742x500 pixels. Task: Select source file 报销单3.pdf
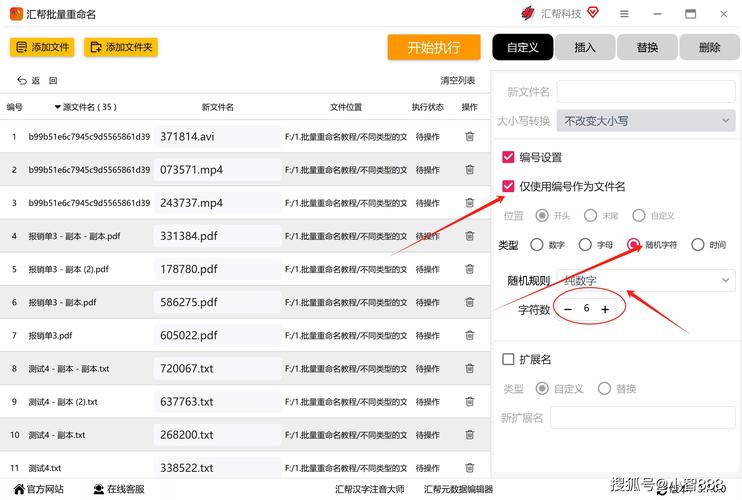[x=50, y=335]
